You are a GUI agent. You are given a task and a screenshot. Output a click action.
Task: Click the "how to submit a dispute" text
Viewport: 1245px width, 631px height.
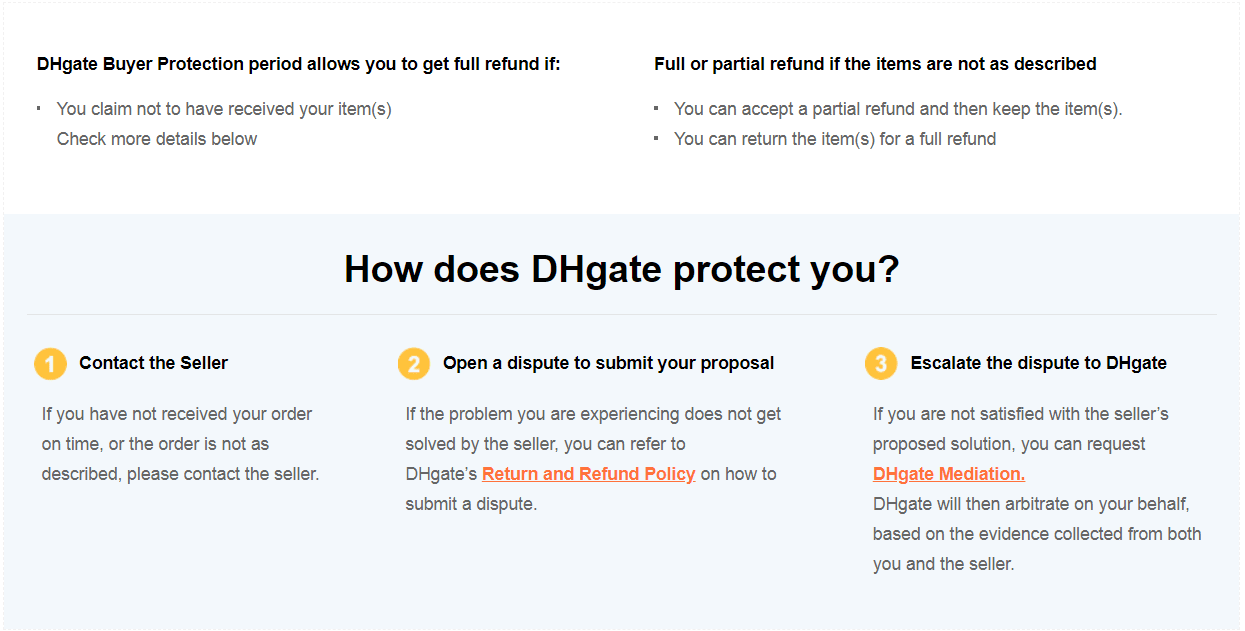(738, 474)
